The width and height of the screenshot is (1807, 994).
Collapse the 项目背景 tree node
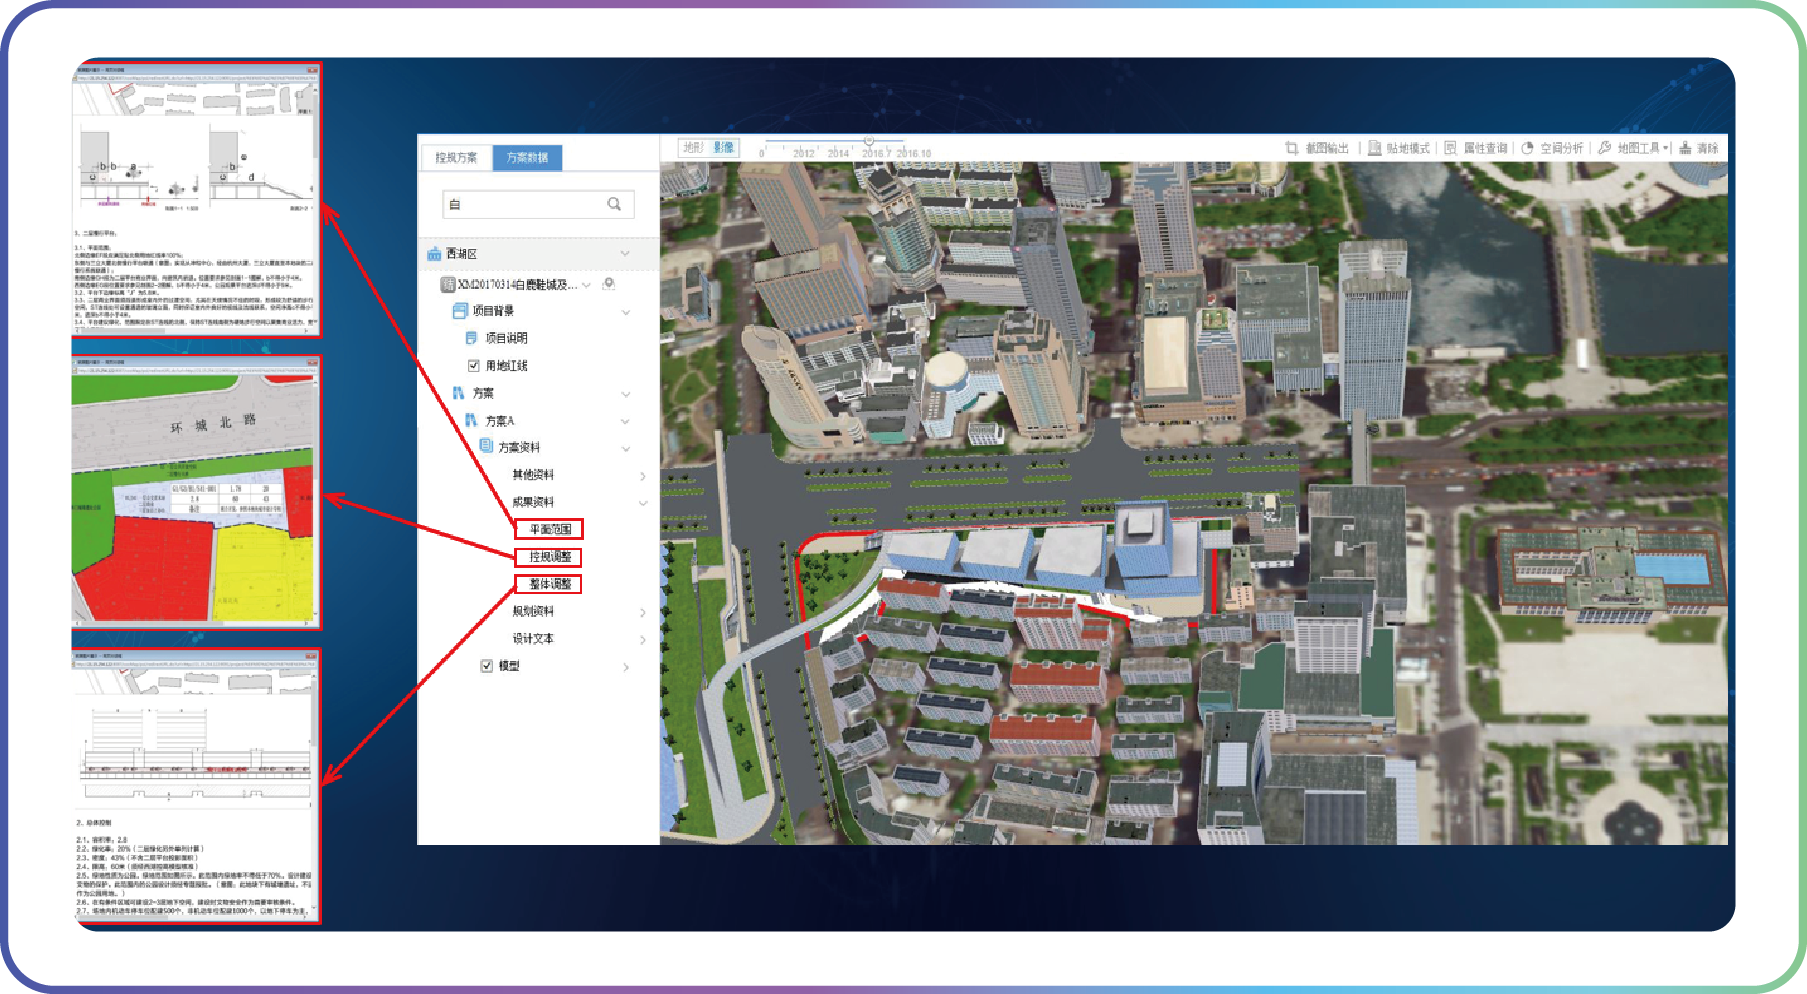(x=626, y=312)
